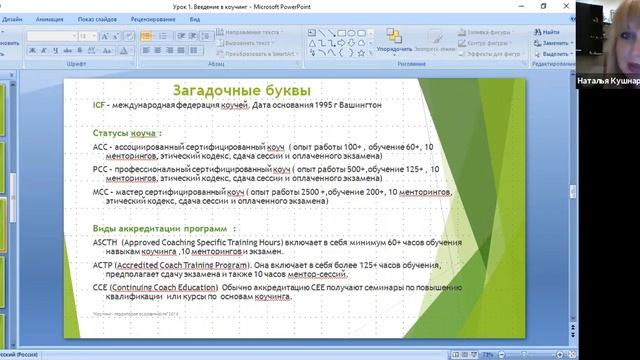Toggle italic formatting (К)
Viewport: 640px width, 360px height.
[44, 51]
